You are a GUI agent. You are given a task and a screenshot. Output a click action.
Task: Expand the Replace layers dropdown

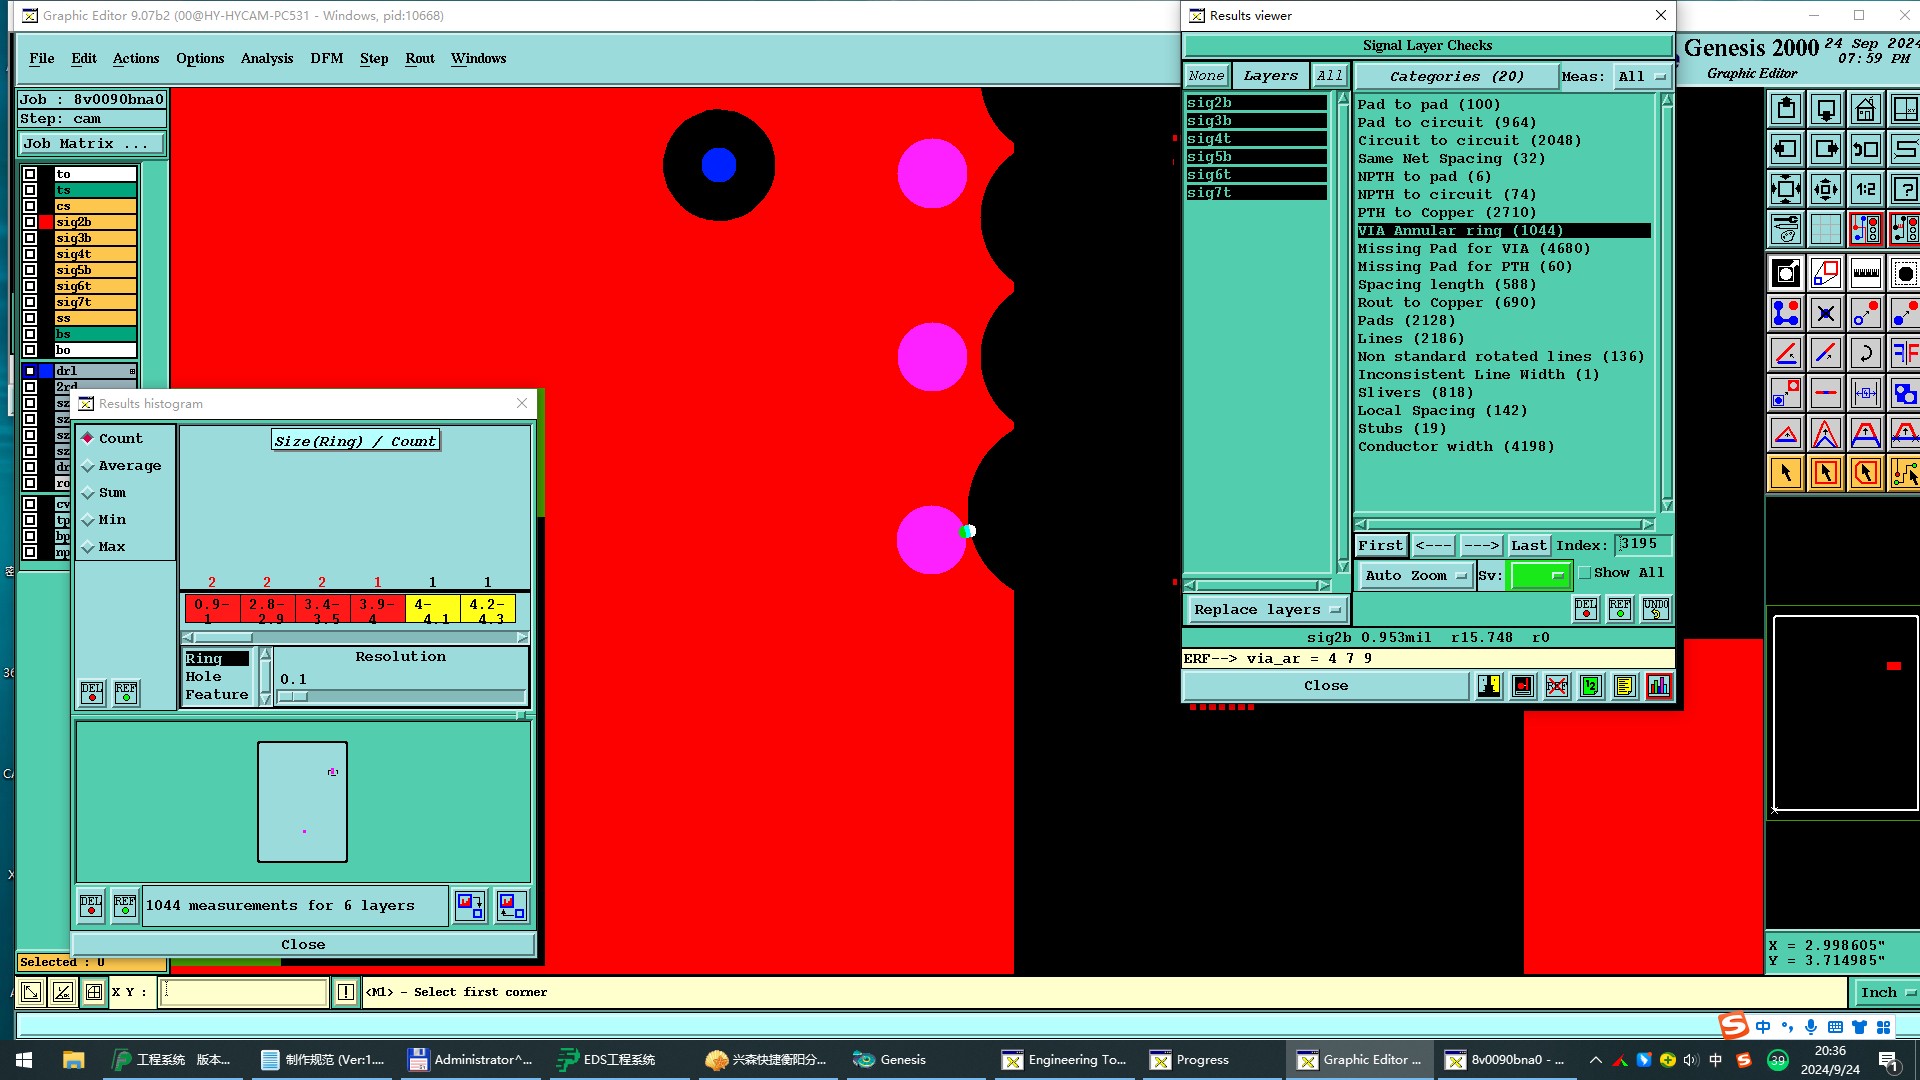coord(1266,610)
